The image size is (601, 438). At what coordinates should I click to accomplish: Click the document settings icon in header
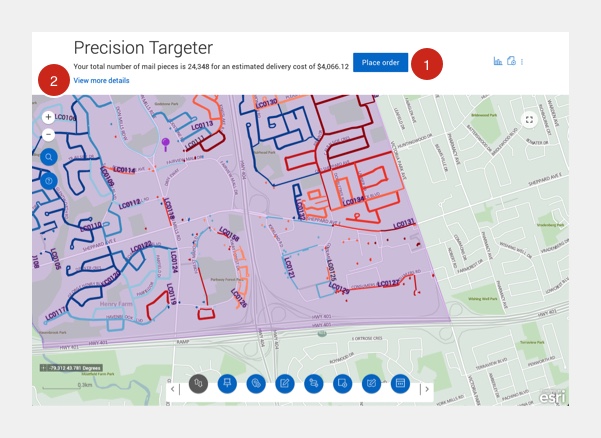[511, 61]
